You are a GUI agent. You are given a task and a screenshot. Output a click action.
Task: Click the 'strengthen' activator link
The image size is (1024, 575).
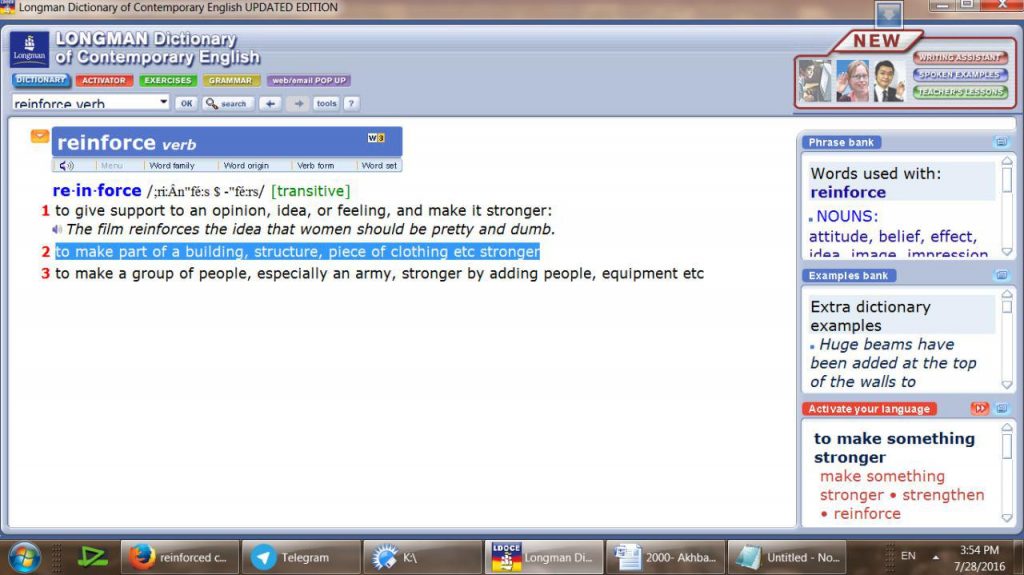(x=943, y=495)
